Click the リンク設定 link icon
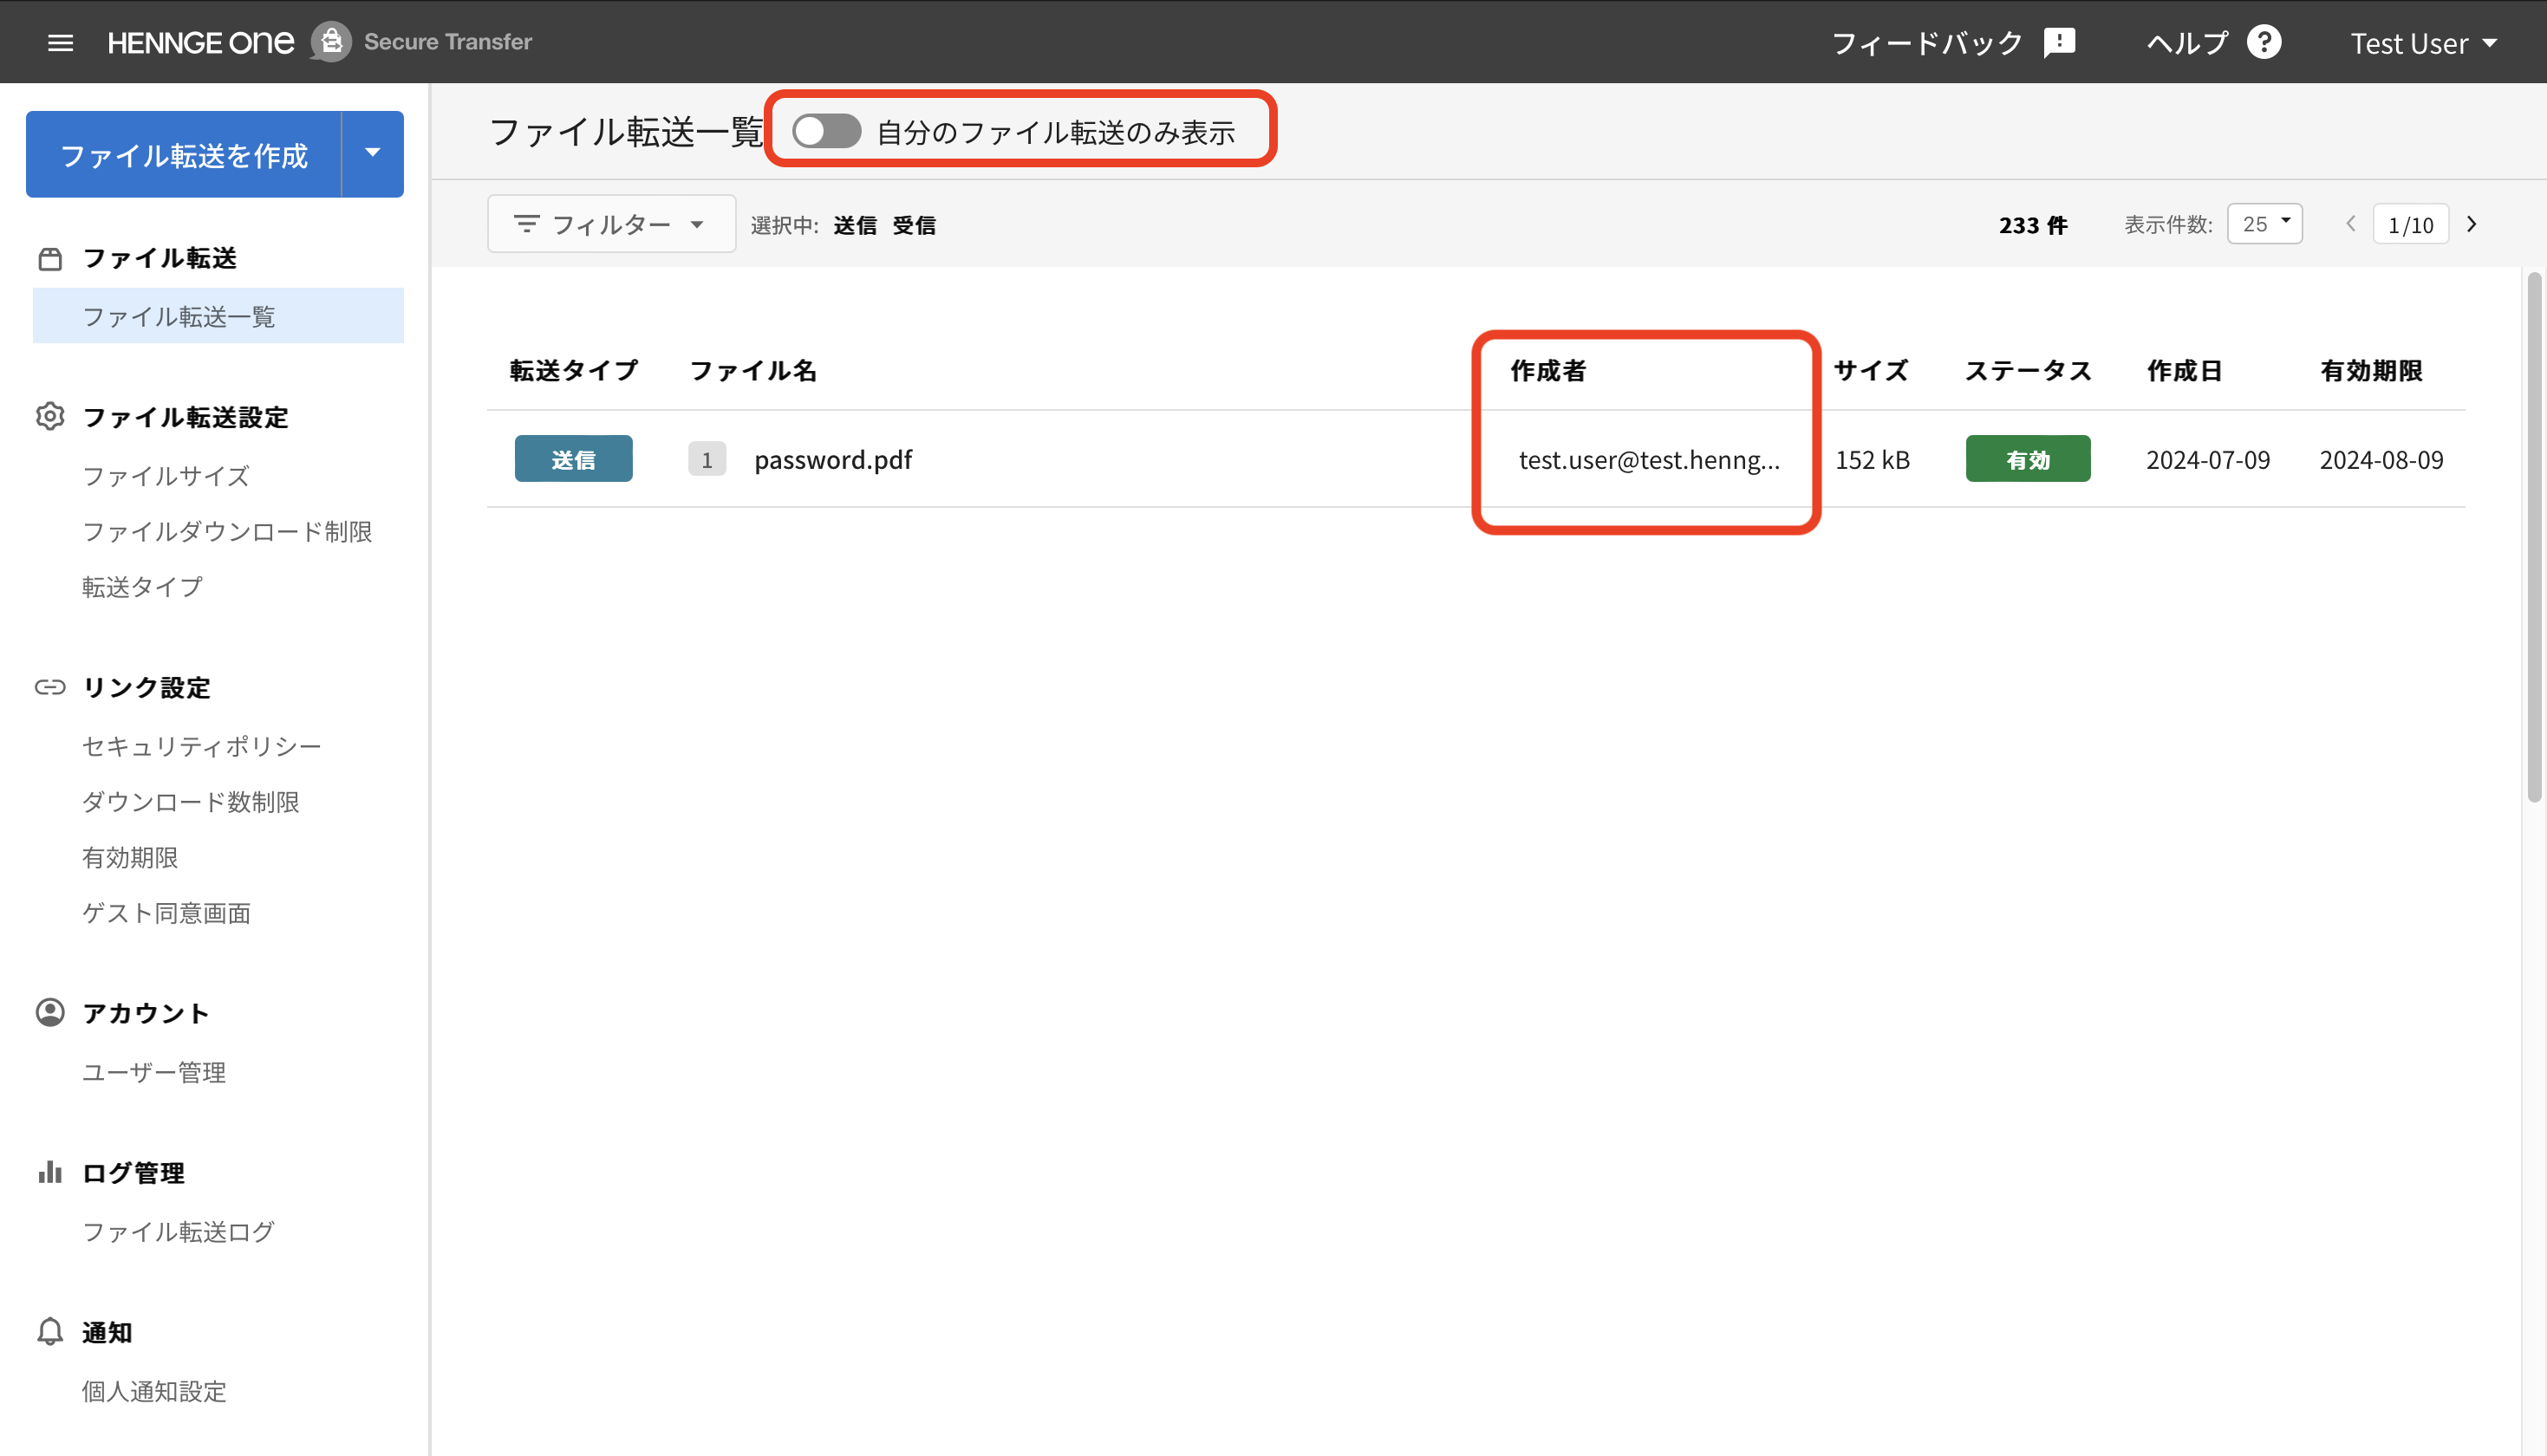 (x=50, y=687)
